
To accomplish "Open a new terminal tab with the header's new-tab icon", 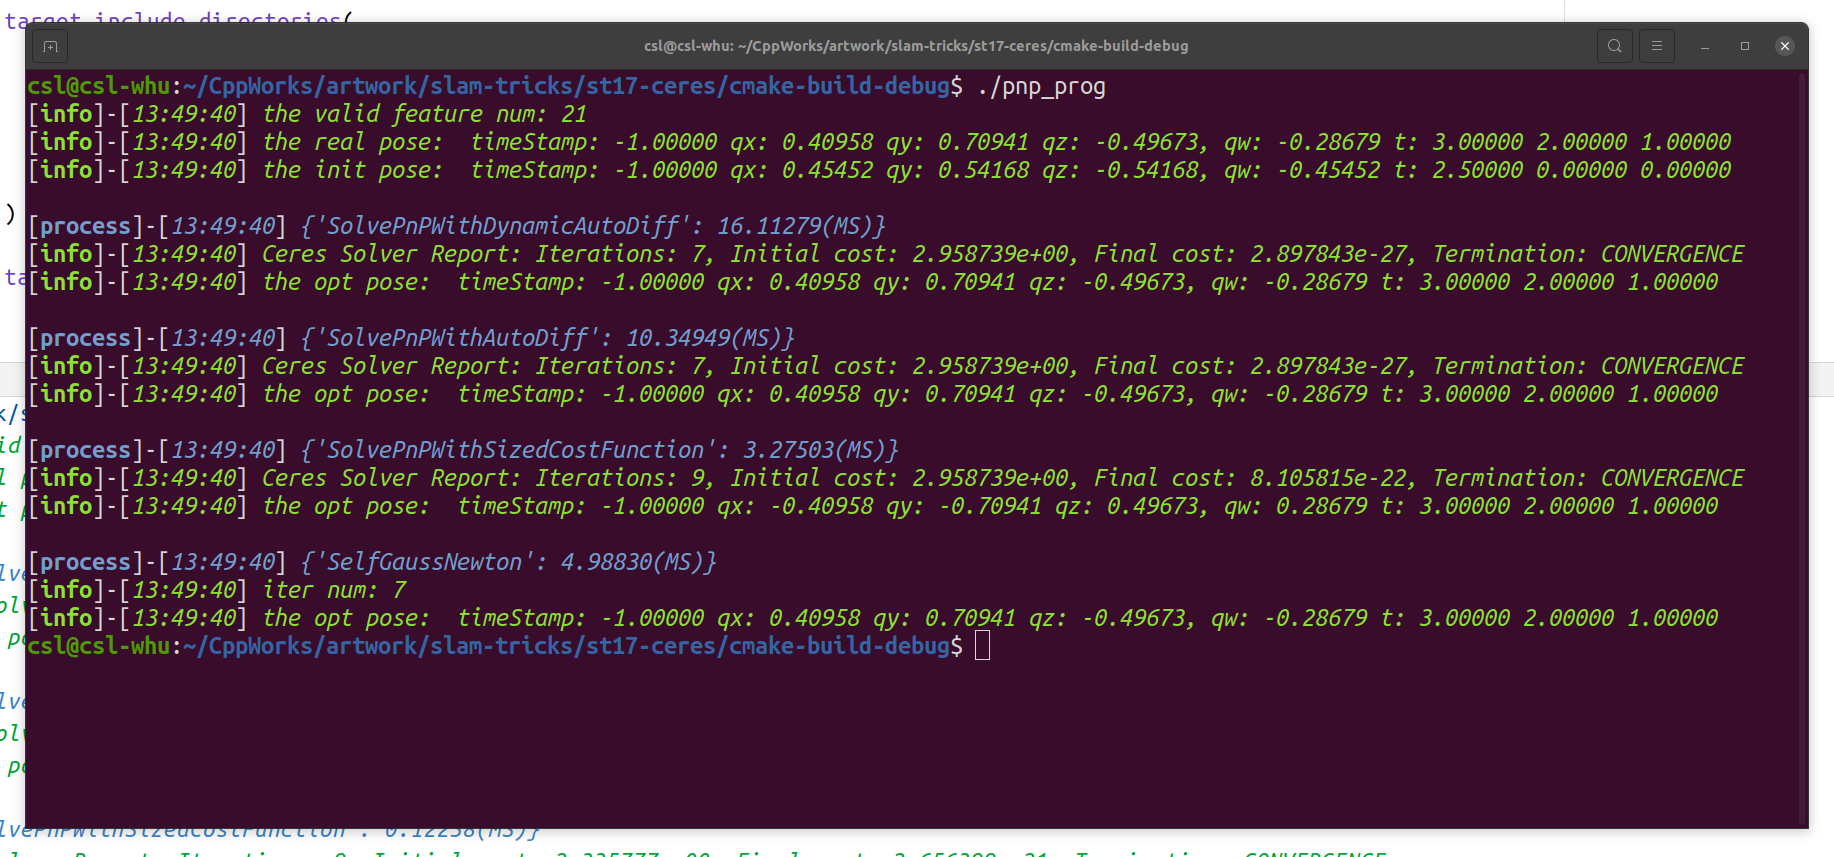I will 50,46.
